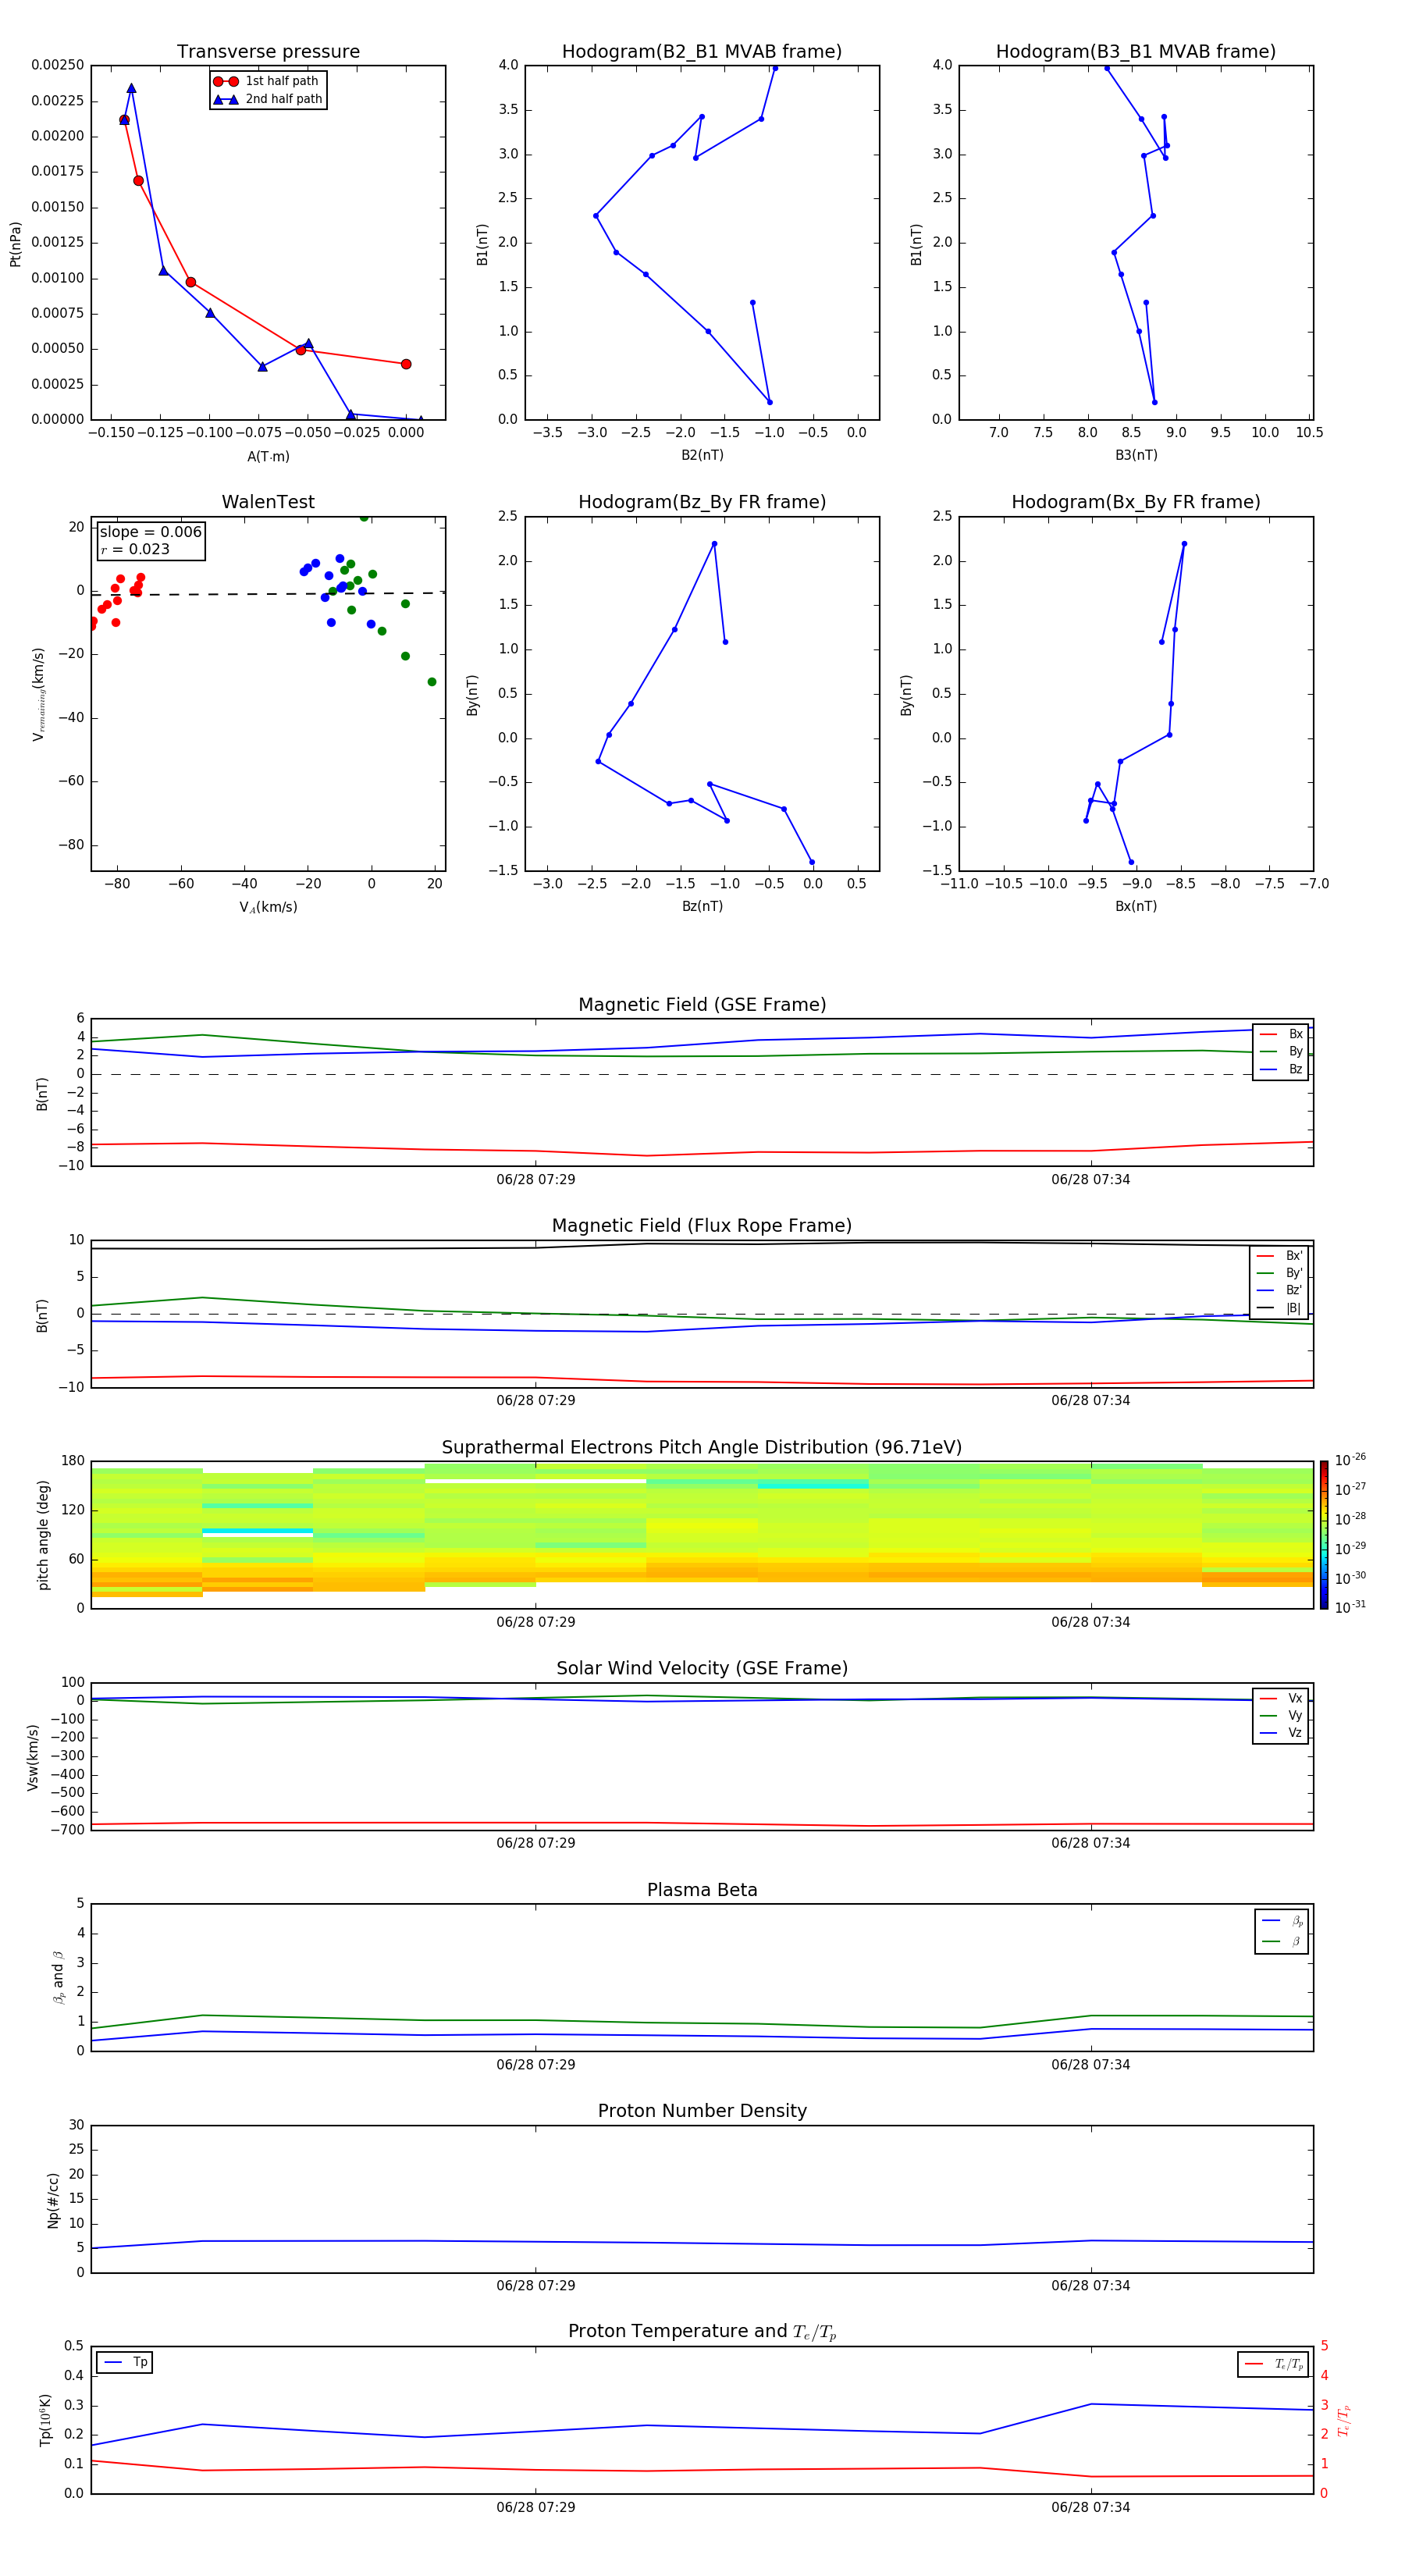Click the 'Transverse pressure' plot title
This screenshot has height=2576, width=1405.
coord(268,52)
